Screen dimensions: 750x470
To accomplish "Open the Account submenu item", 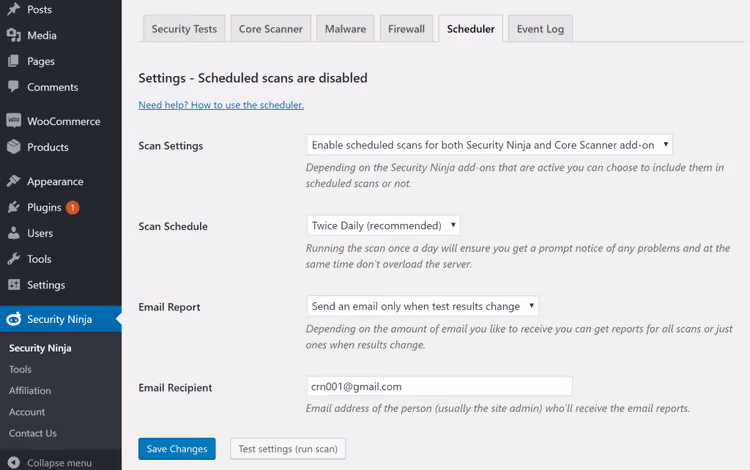I will point(27,412).
